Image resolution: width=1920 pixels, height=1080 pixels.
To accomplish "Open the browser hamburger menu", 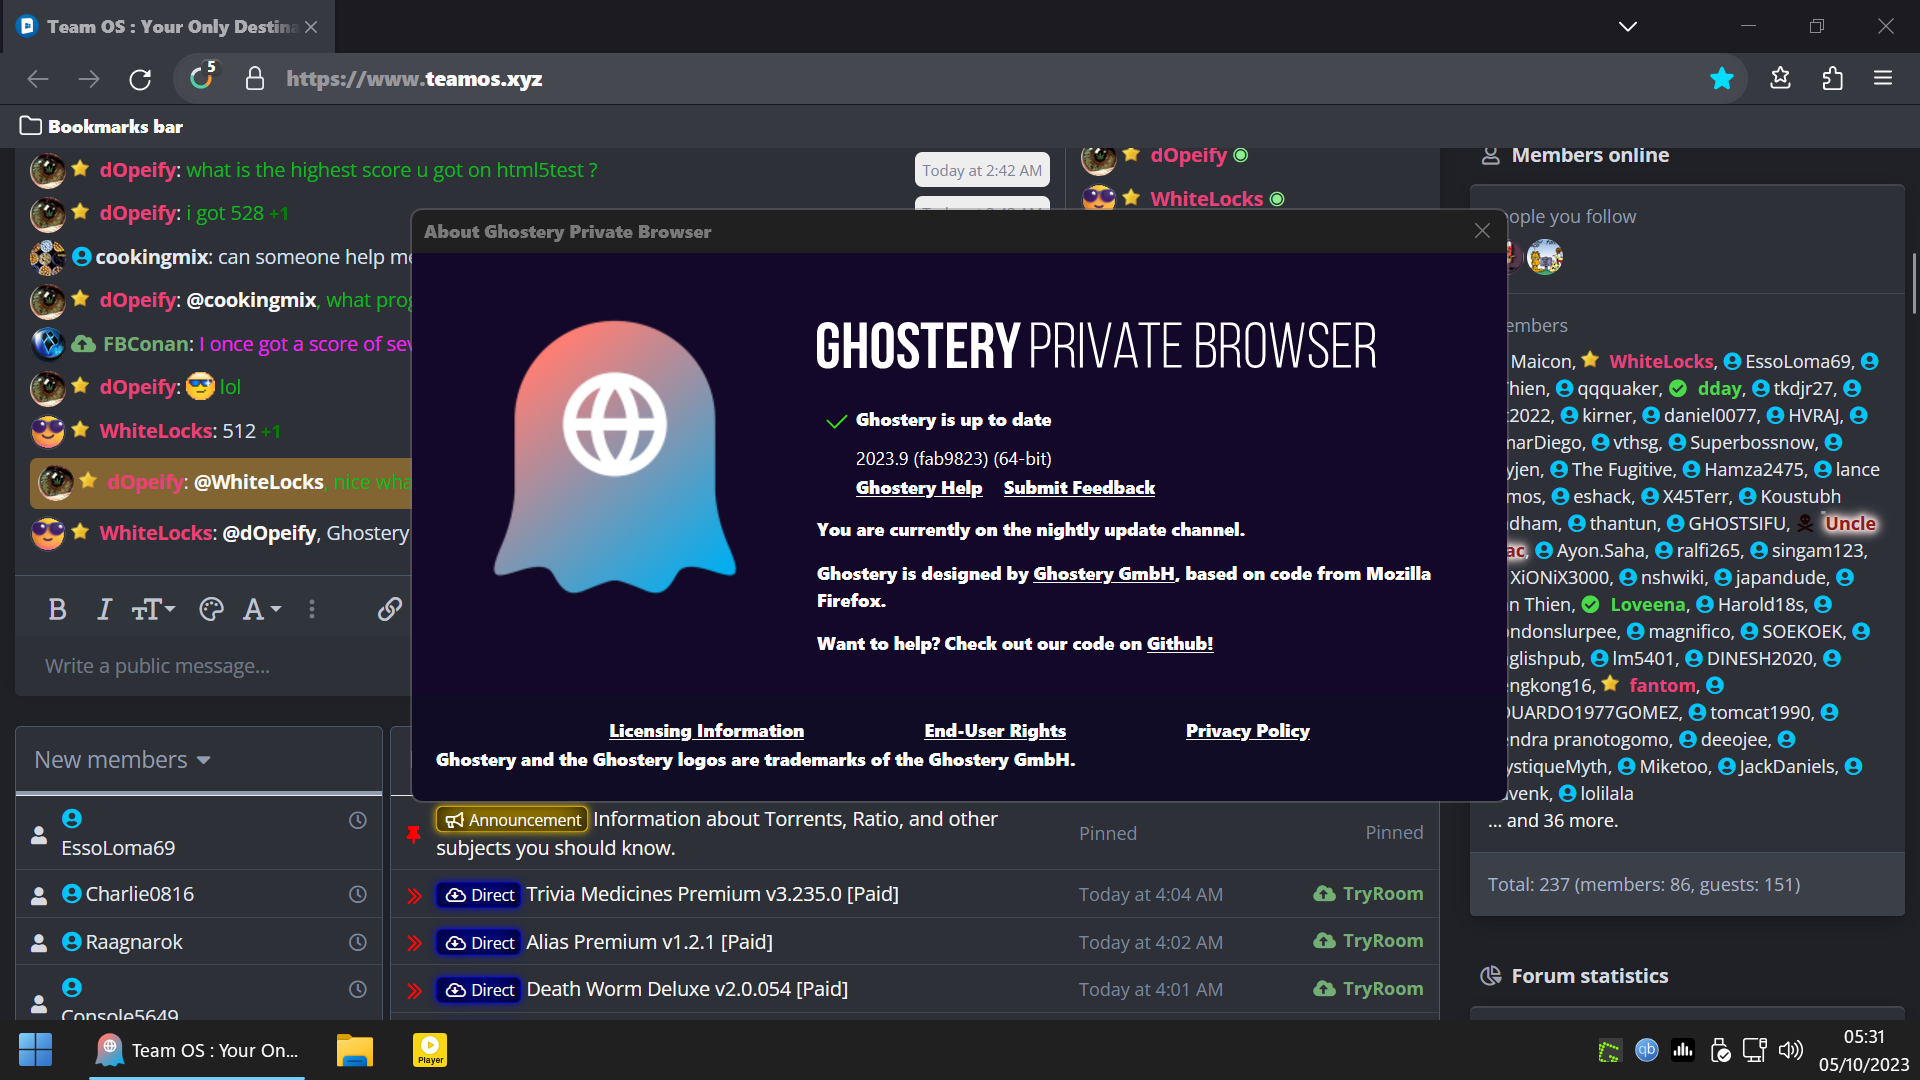I will click(1883, 78).
